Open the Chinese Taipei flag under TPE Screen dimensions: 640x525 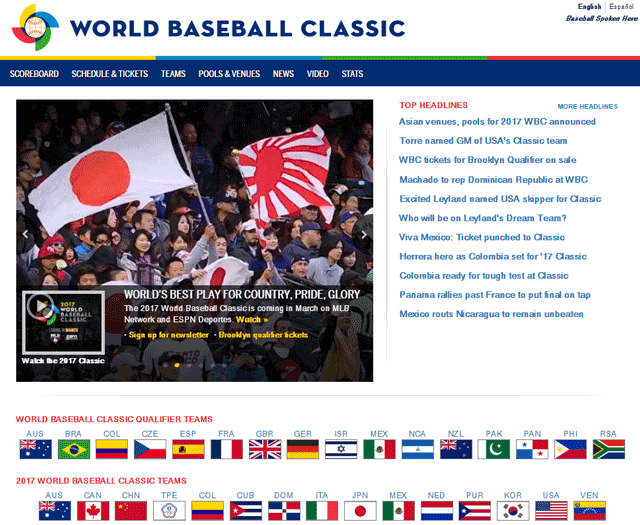[169, 511]
